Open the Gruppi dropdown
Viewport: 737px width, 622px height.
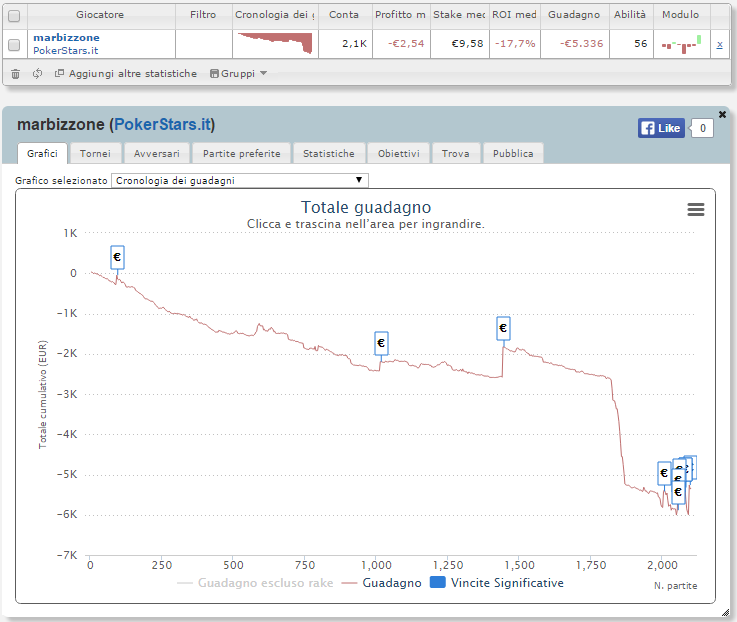point(238,73)
